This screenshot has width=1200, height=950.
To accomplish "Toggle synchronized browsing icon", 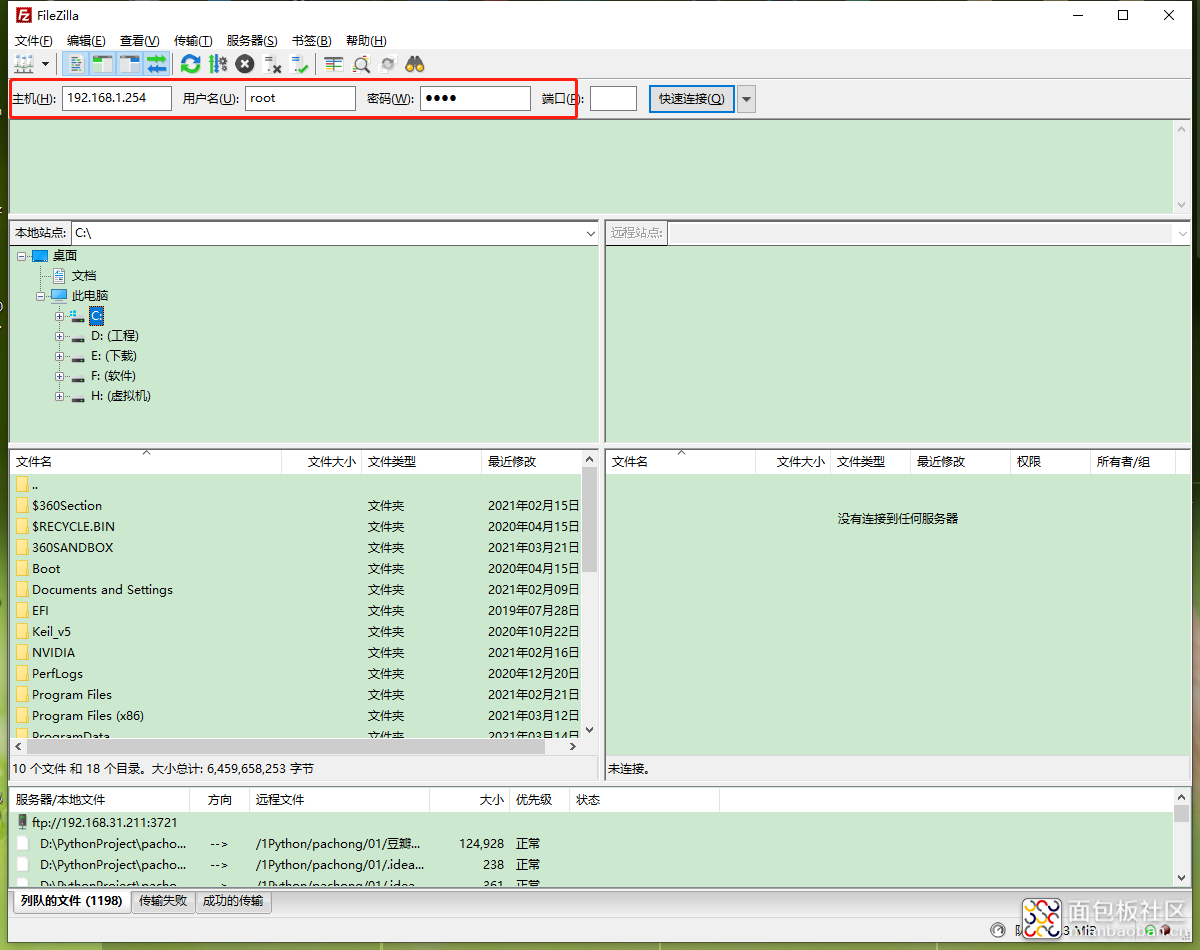I will 388,64.
